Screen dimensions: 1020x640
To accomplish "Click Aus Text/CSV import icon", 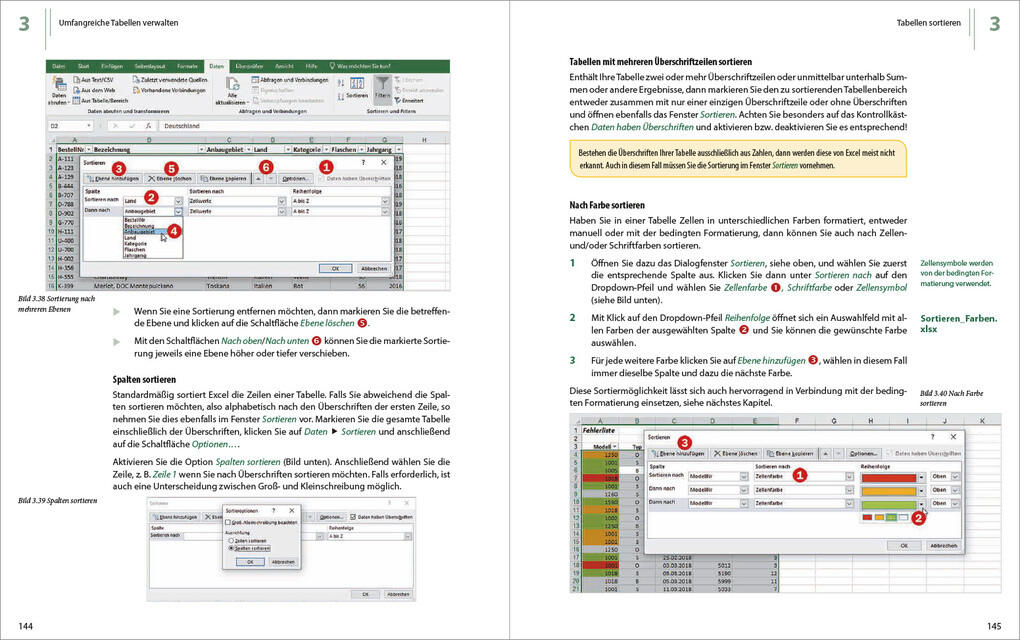I will (x=77, y=80).
